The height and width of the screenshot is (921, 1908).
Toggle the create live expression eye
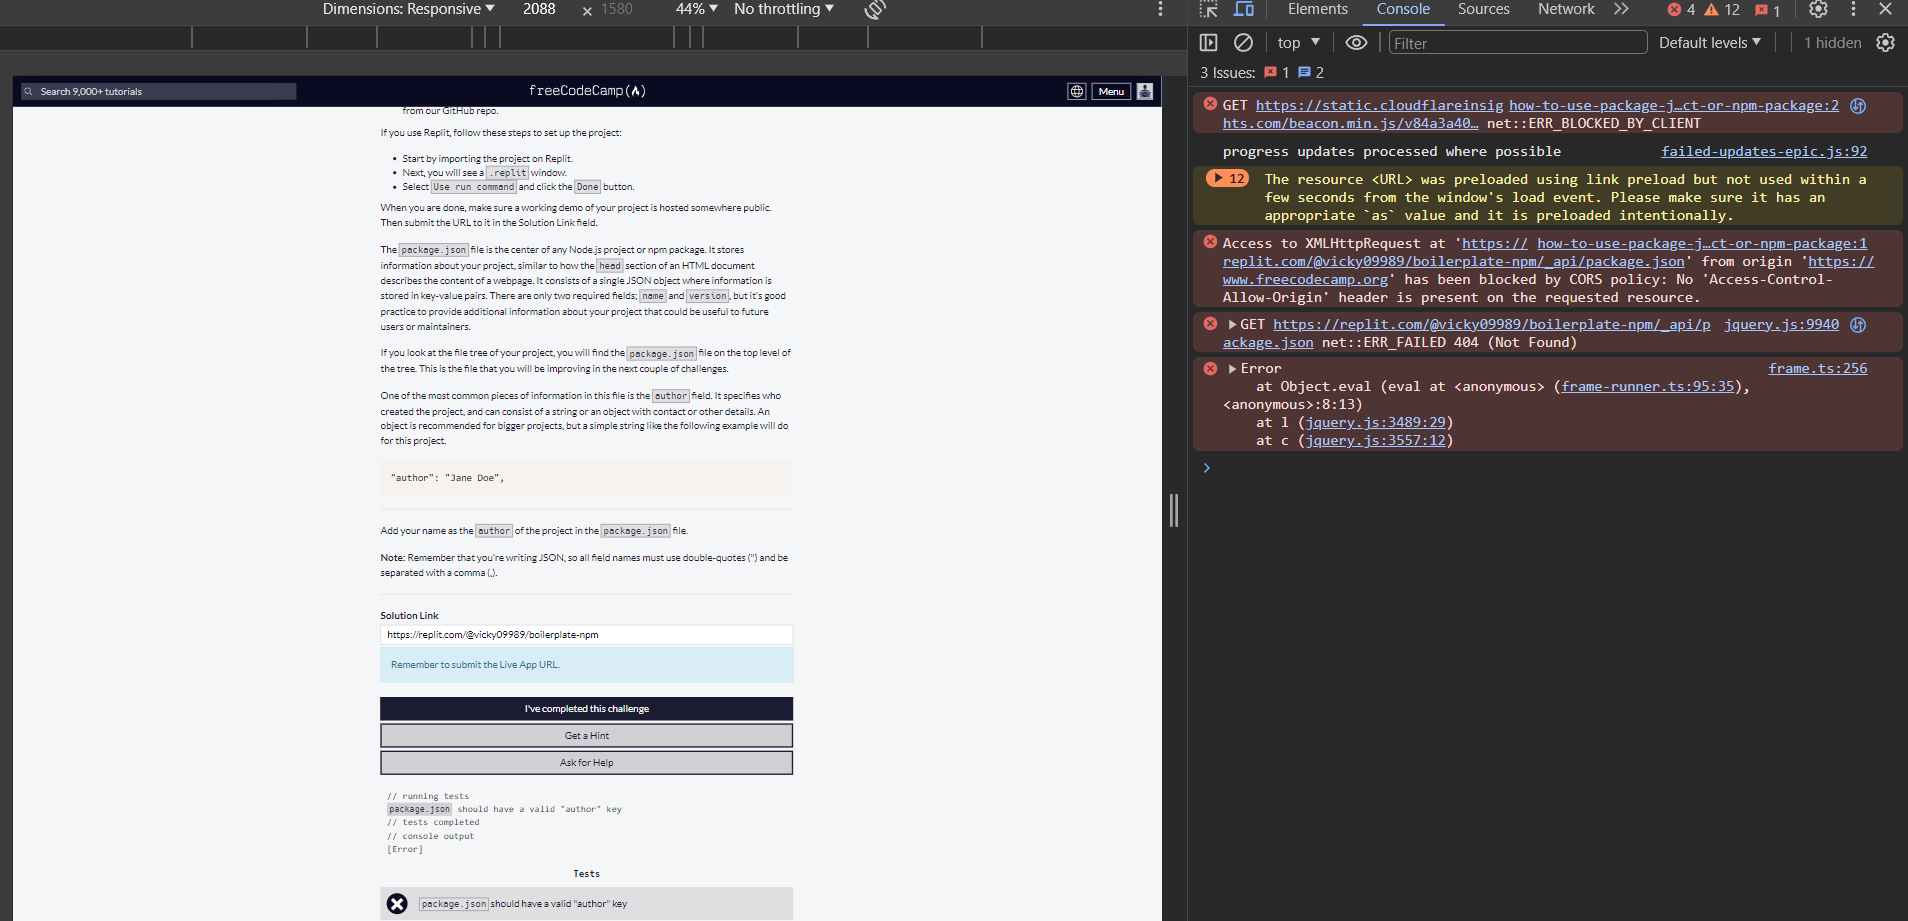coord(1356,42)
